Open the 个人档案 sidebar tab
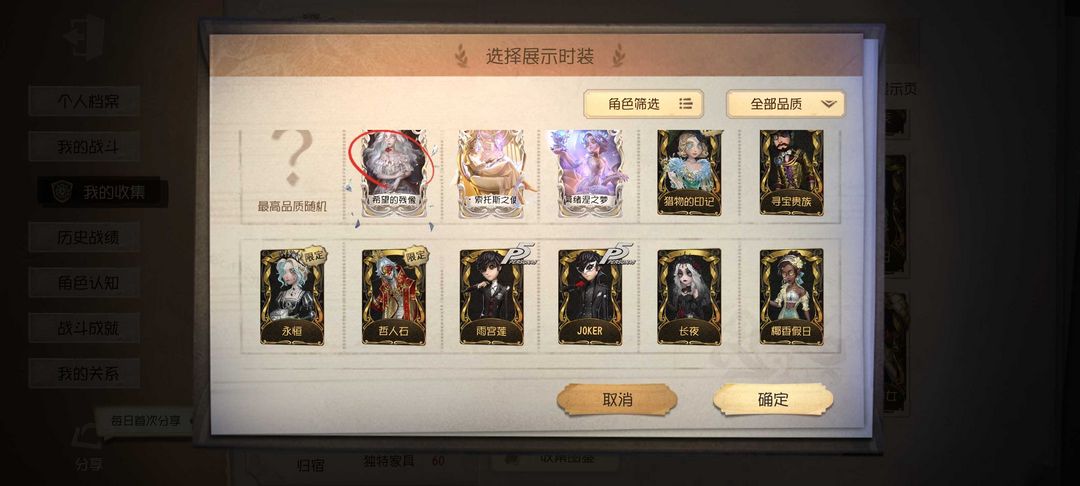Viewport: 1080px width, 486px height. pos(85,101)
